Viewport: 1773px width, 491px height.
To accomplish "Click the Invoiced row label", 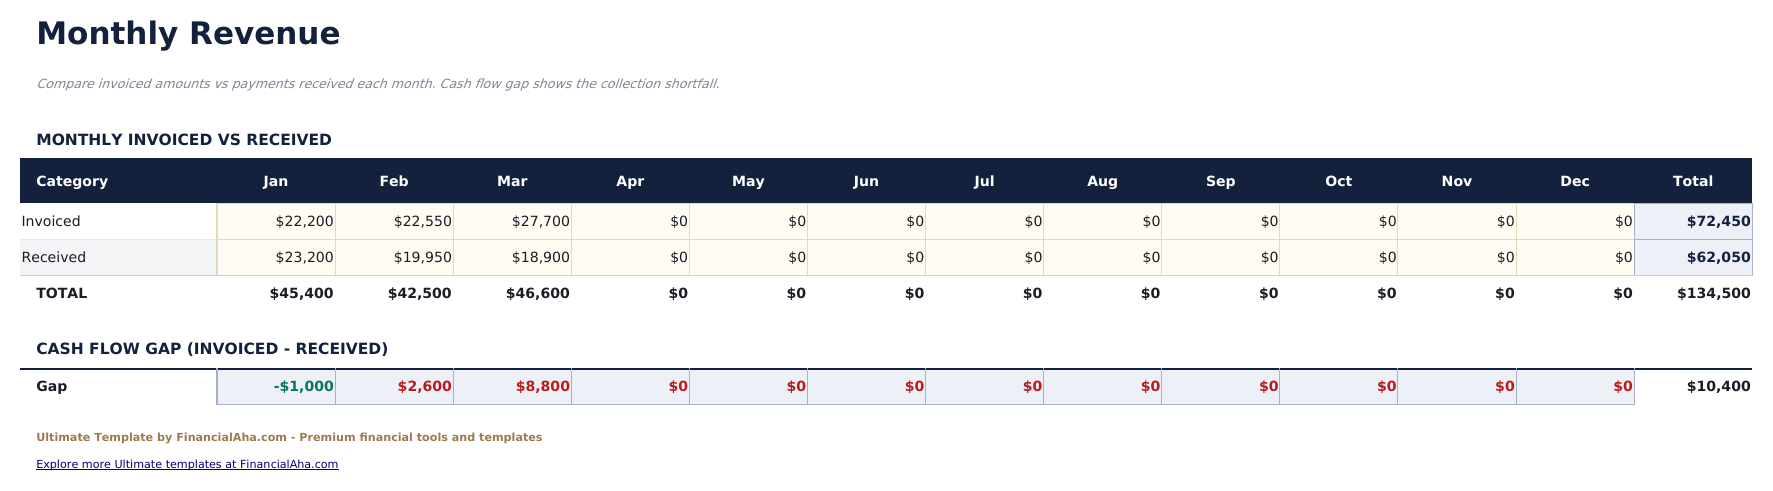I will coord(51,221).
